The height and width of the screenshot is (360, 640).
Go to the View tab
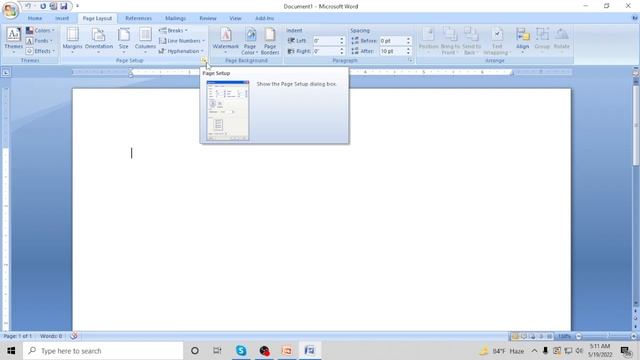coord(235,18)
